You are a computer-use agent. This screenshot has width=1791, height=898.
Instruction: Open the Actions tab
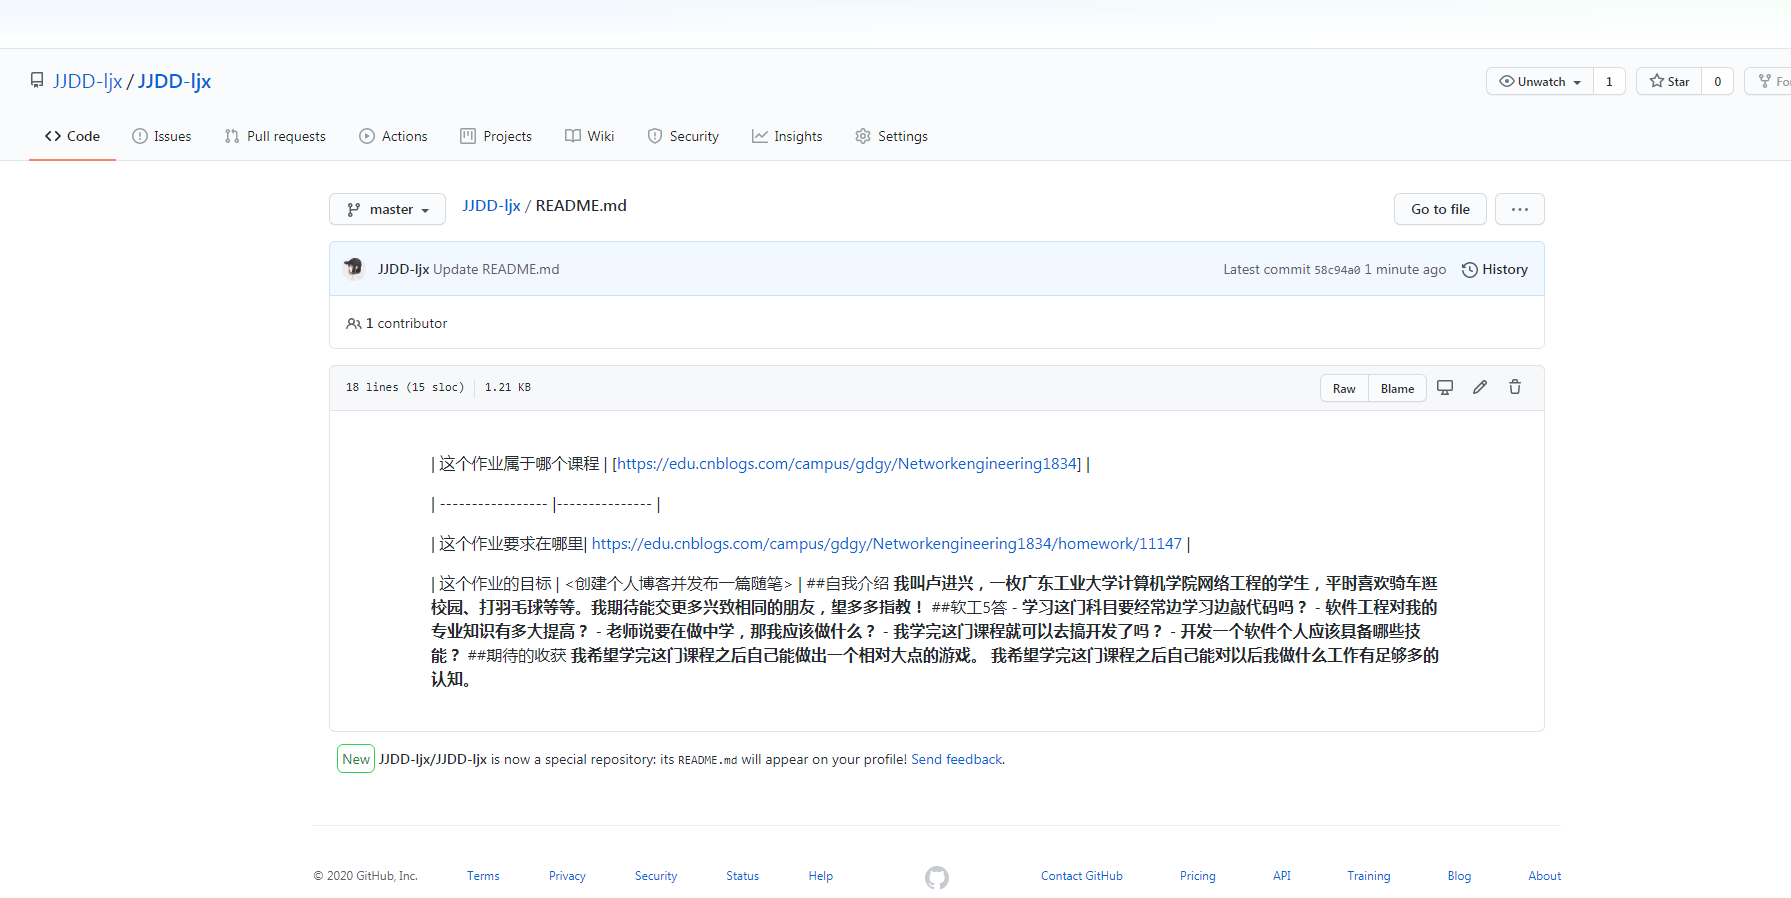tap(393, 136)
